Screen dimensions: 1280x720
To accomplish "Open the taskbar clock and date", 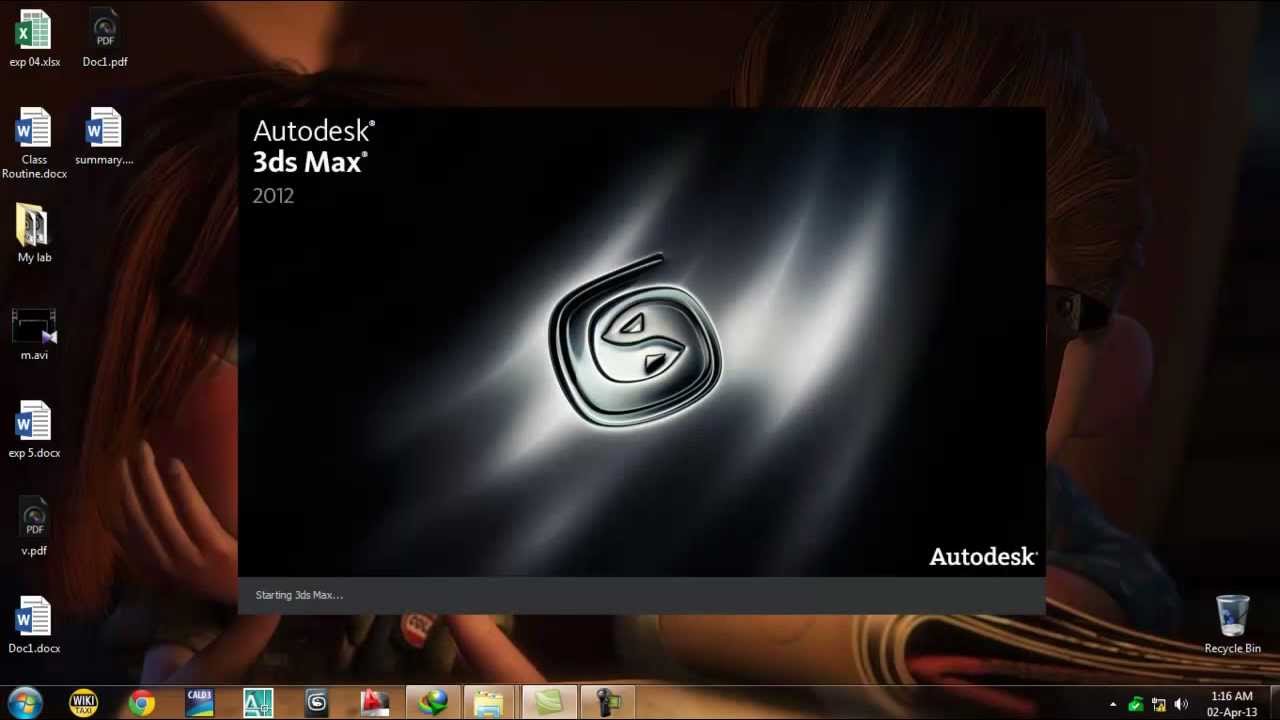I will 1231,704.
